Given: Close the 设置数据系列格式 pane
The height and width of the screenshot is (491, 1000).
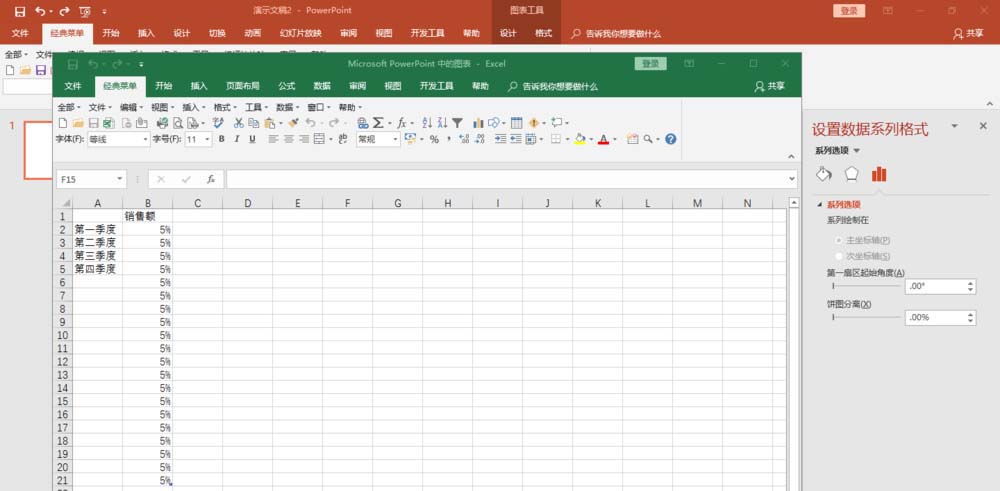Looking at the screenshot, I should pos(983,126).
